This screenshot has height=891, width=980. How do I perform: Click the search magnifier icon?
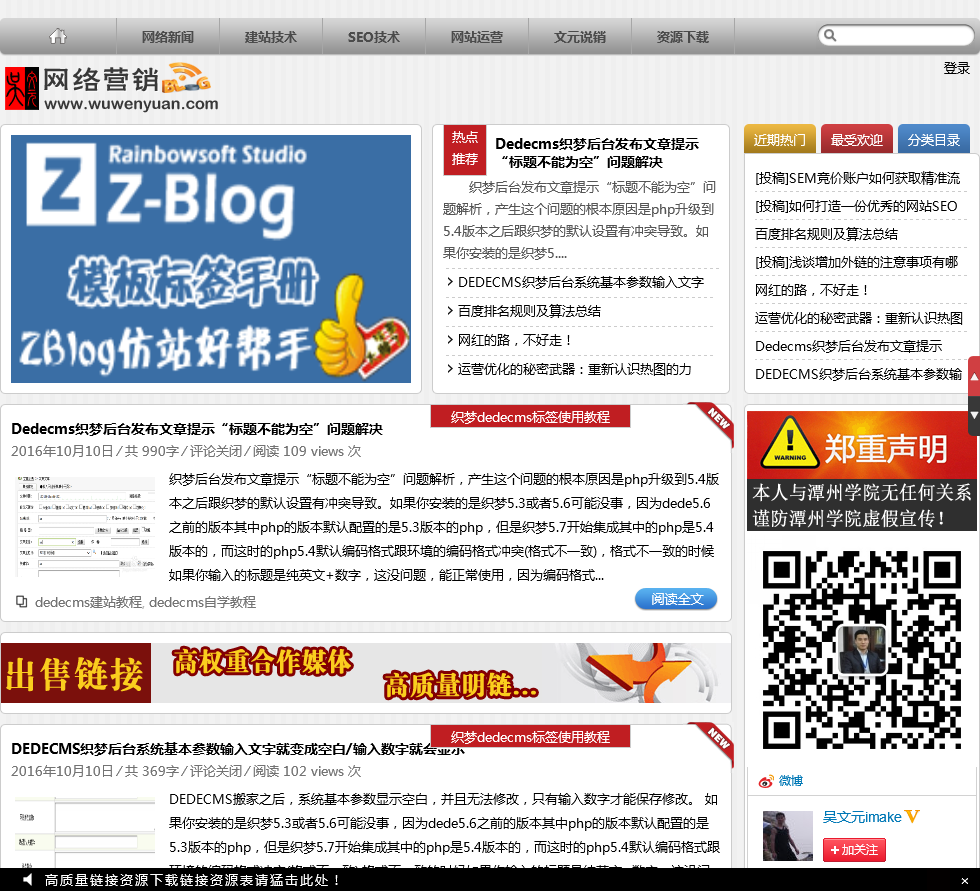(830, 35)
